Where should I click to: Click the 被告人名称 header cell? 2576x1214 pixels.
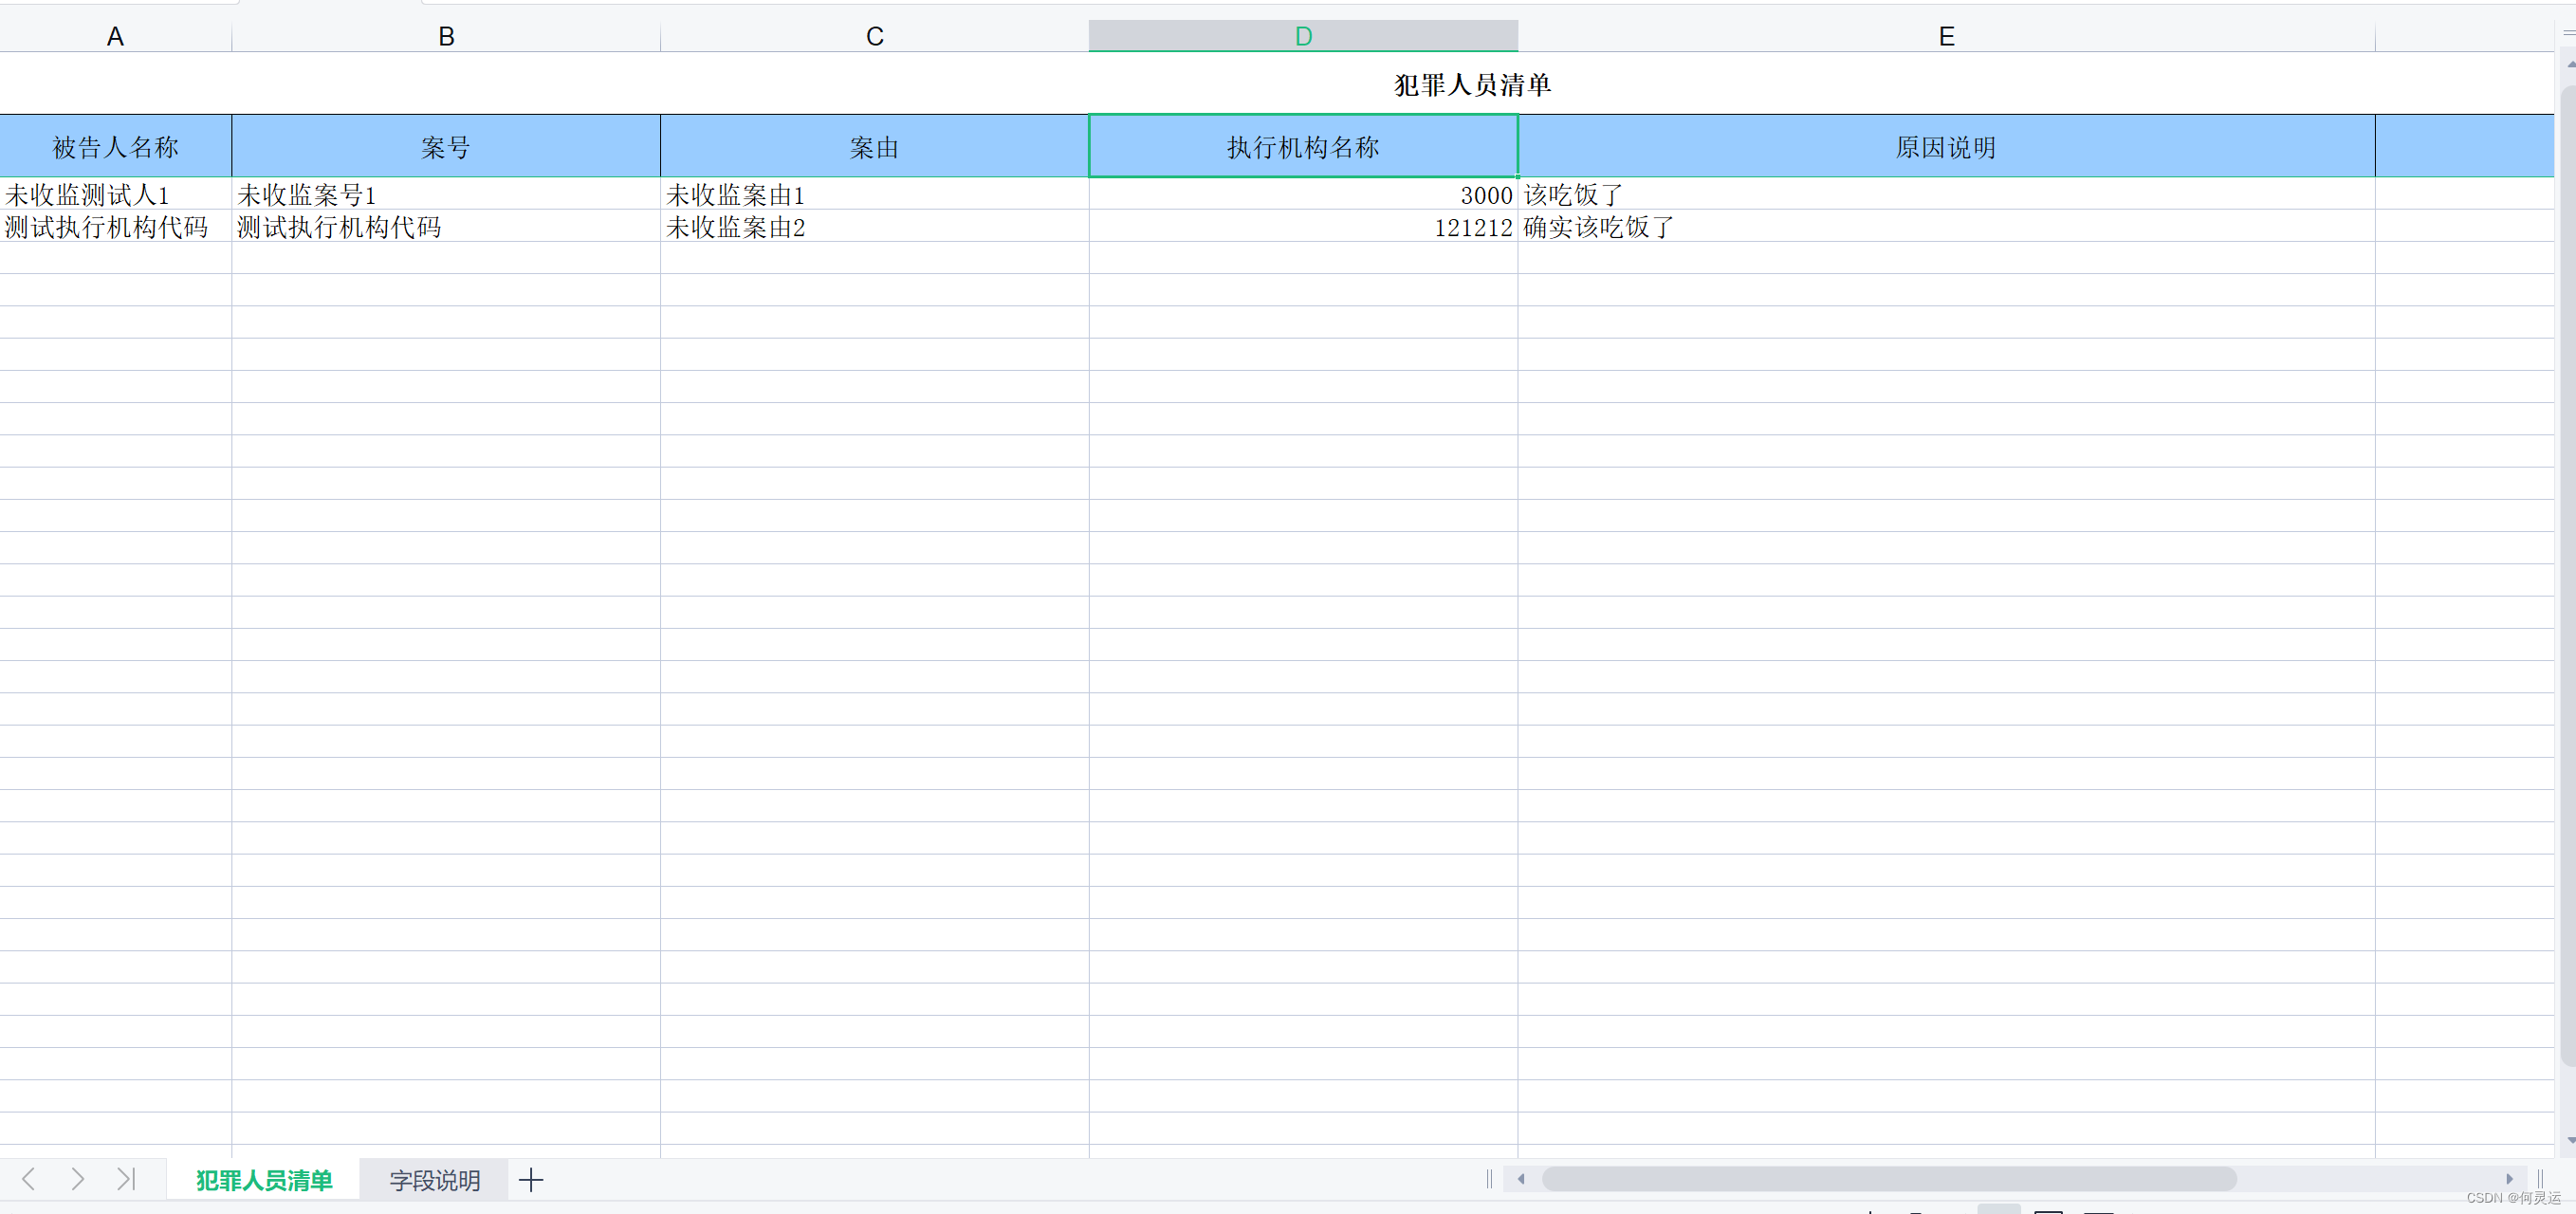pyautogui.click(x=115, y=147)
